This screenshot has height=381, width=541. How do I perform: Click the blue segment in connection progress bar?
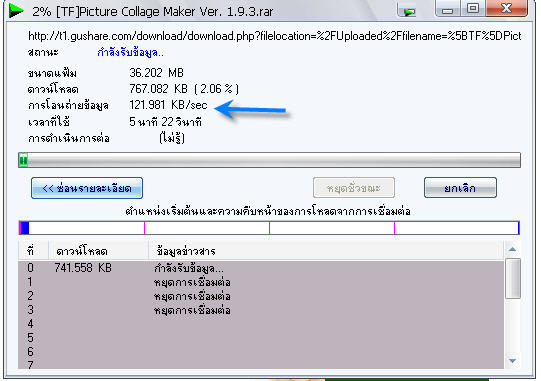pyautogui.click(x=24, y=228)
